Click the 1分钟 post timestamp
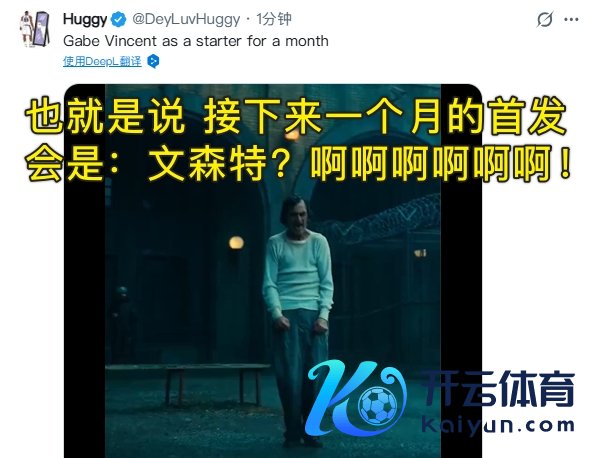The image size is (590, 458). pyautogui.click(x=274, y=19)
